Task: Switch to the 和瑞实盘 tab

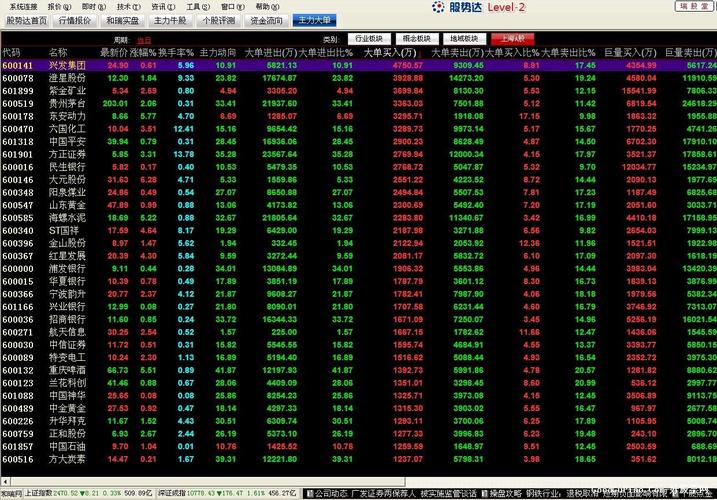Action: [x=123, y=21]
